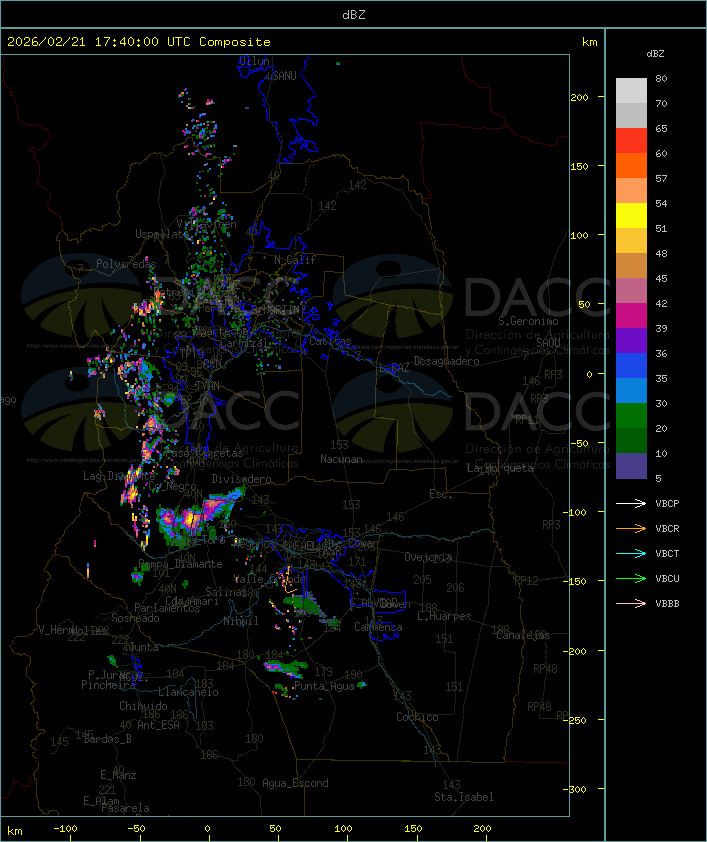The width and height of the screenshot is (707, 842).
Task: Select the green 20-30 dBZ swatch
Action: click(x=631, y=416)
